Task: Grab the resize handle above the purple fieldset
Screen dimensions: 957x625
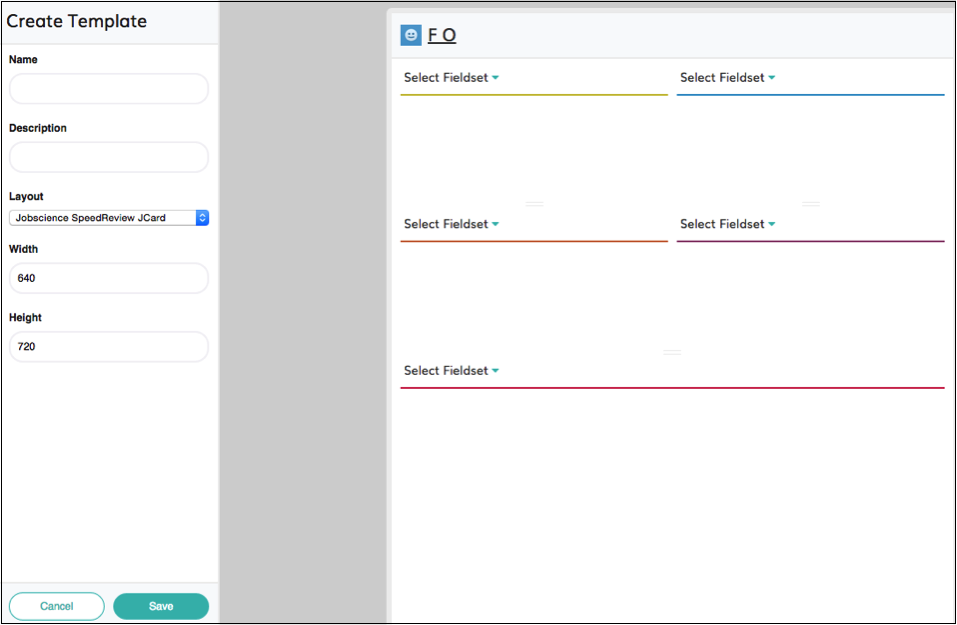Action: [x=810, y=204]
